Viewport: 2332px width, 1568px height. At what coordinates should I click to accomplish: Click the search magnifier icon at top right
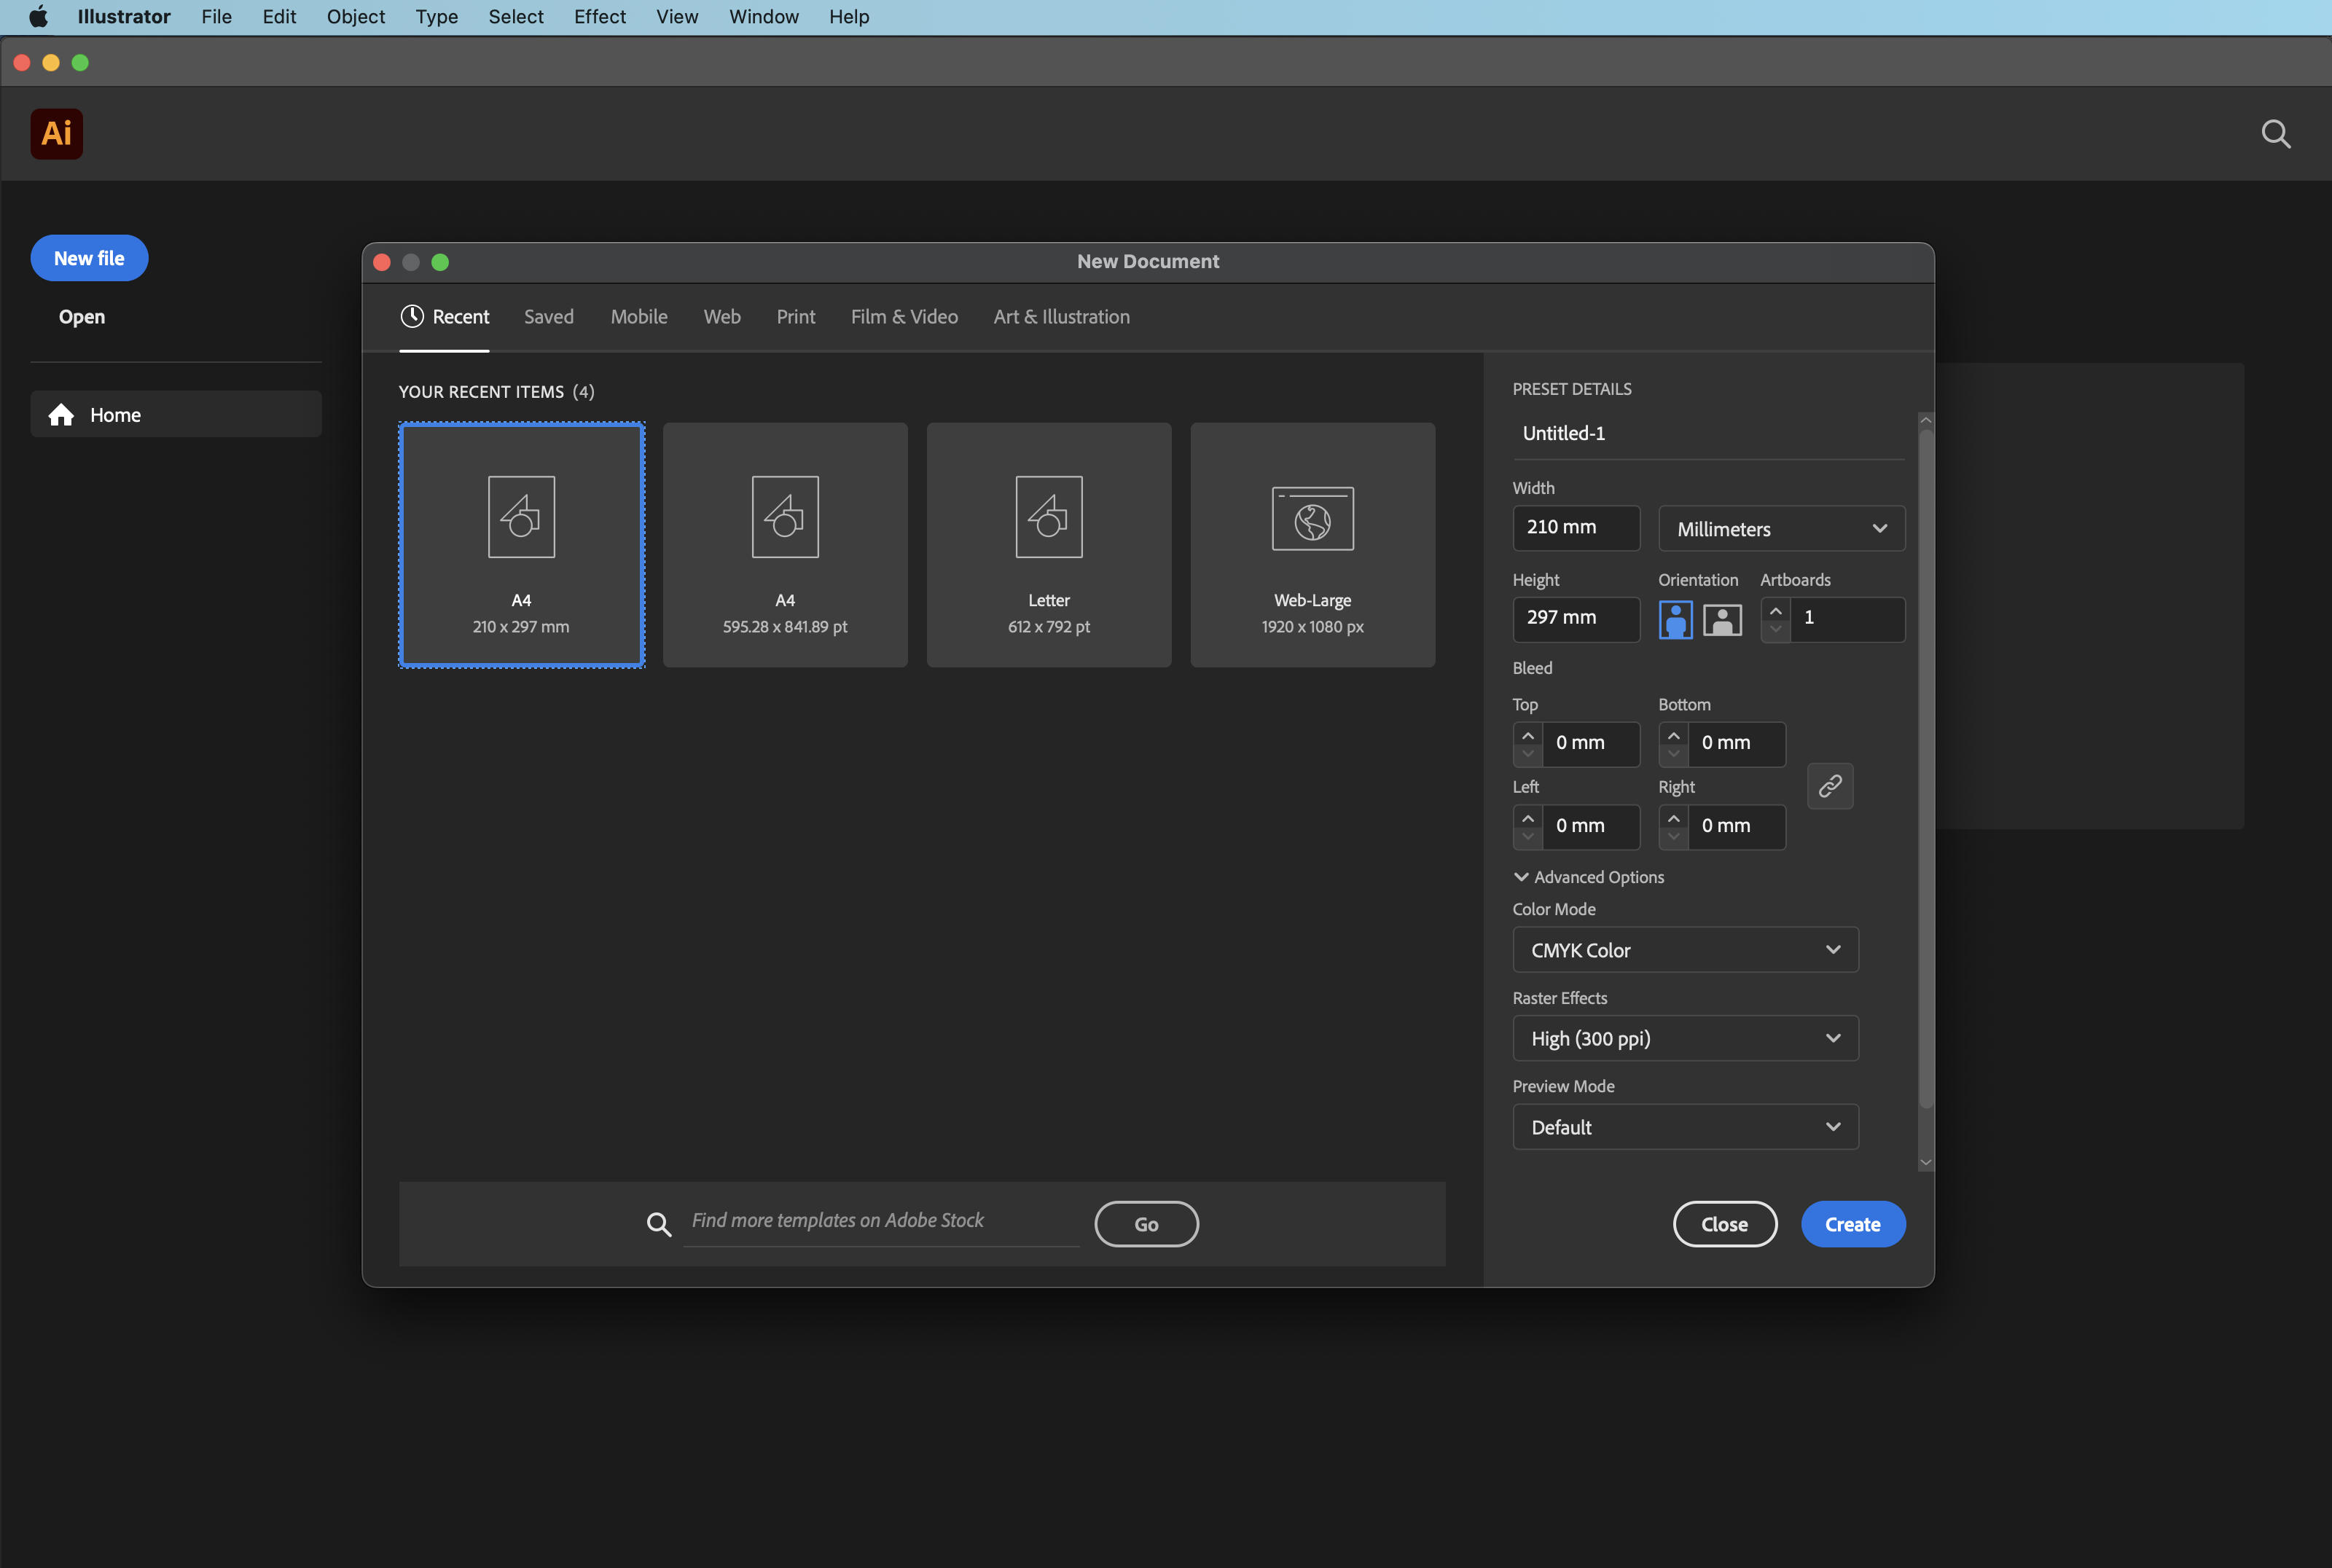click(2275, 134)
